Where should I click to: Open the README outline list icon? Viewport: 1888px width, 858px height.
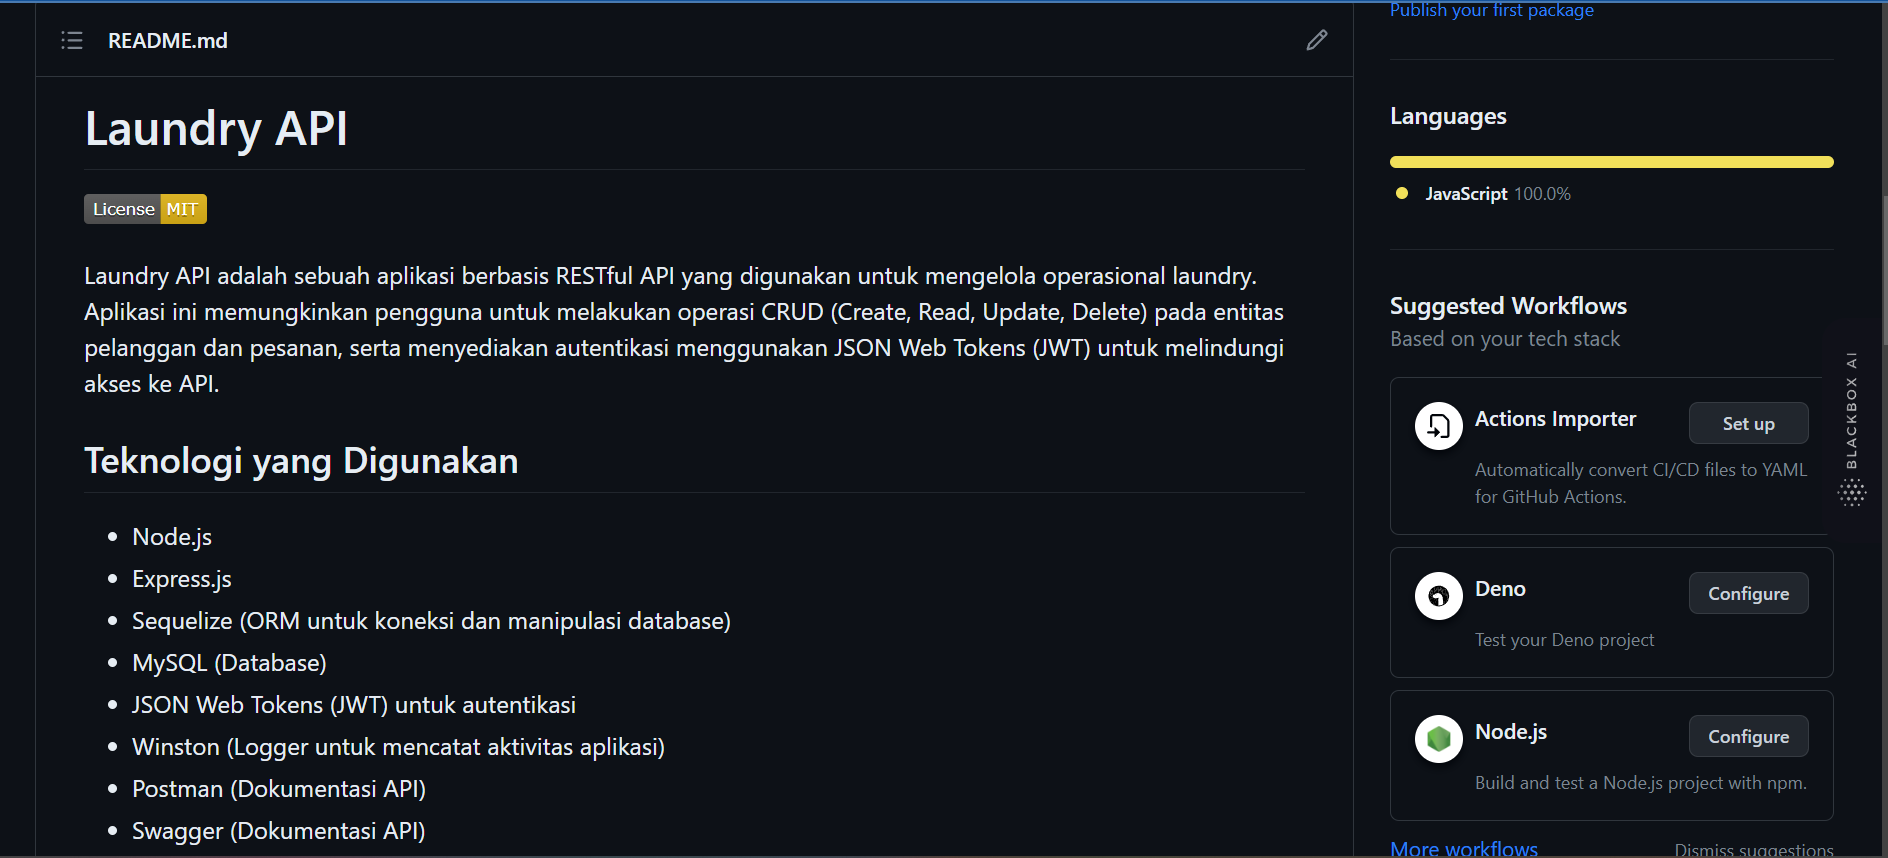click(x=72, y=40)
